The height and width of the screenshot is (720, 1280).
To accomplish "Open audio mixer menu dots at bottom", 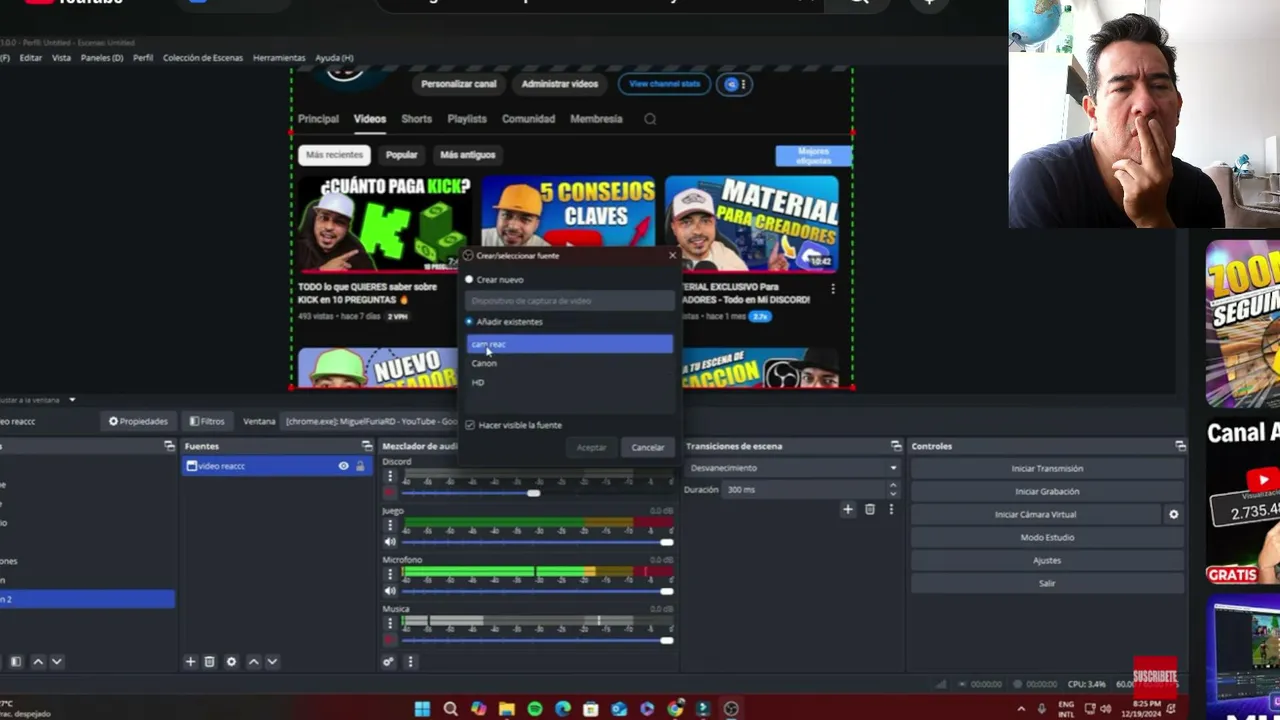I will (409, 662).
